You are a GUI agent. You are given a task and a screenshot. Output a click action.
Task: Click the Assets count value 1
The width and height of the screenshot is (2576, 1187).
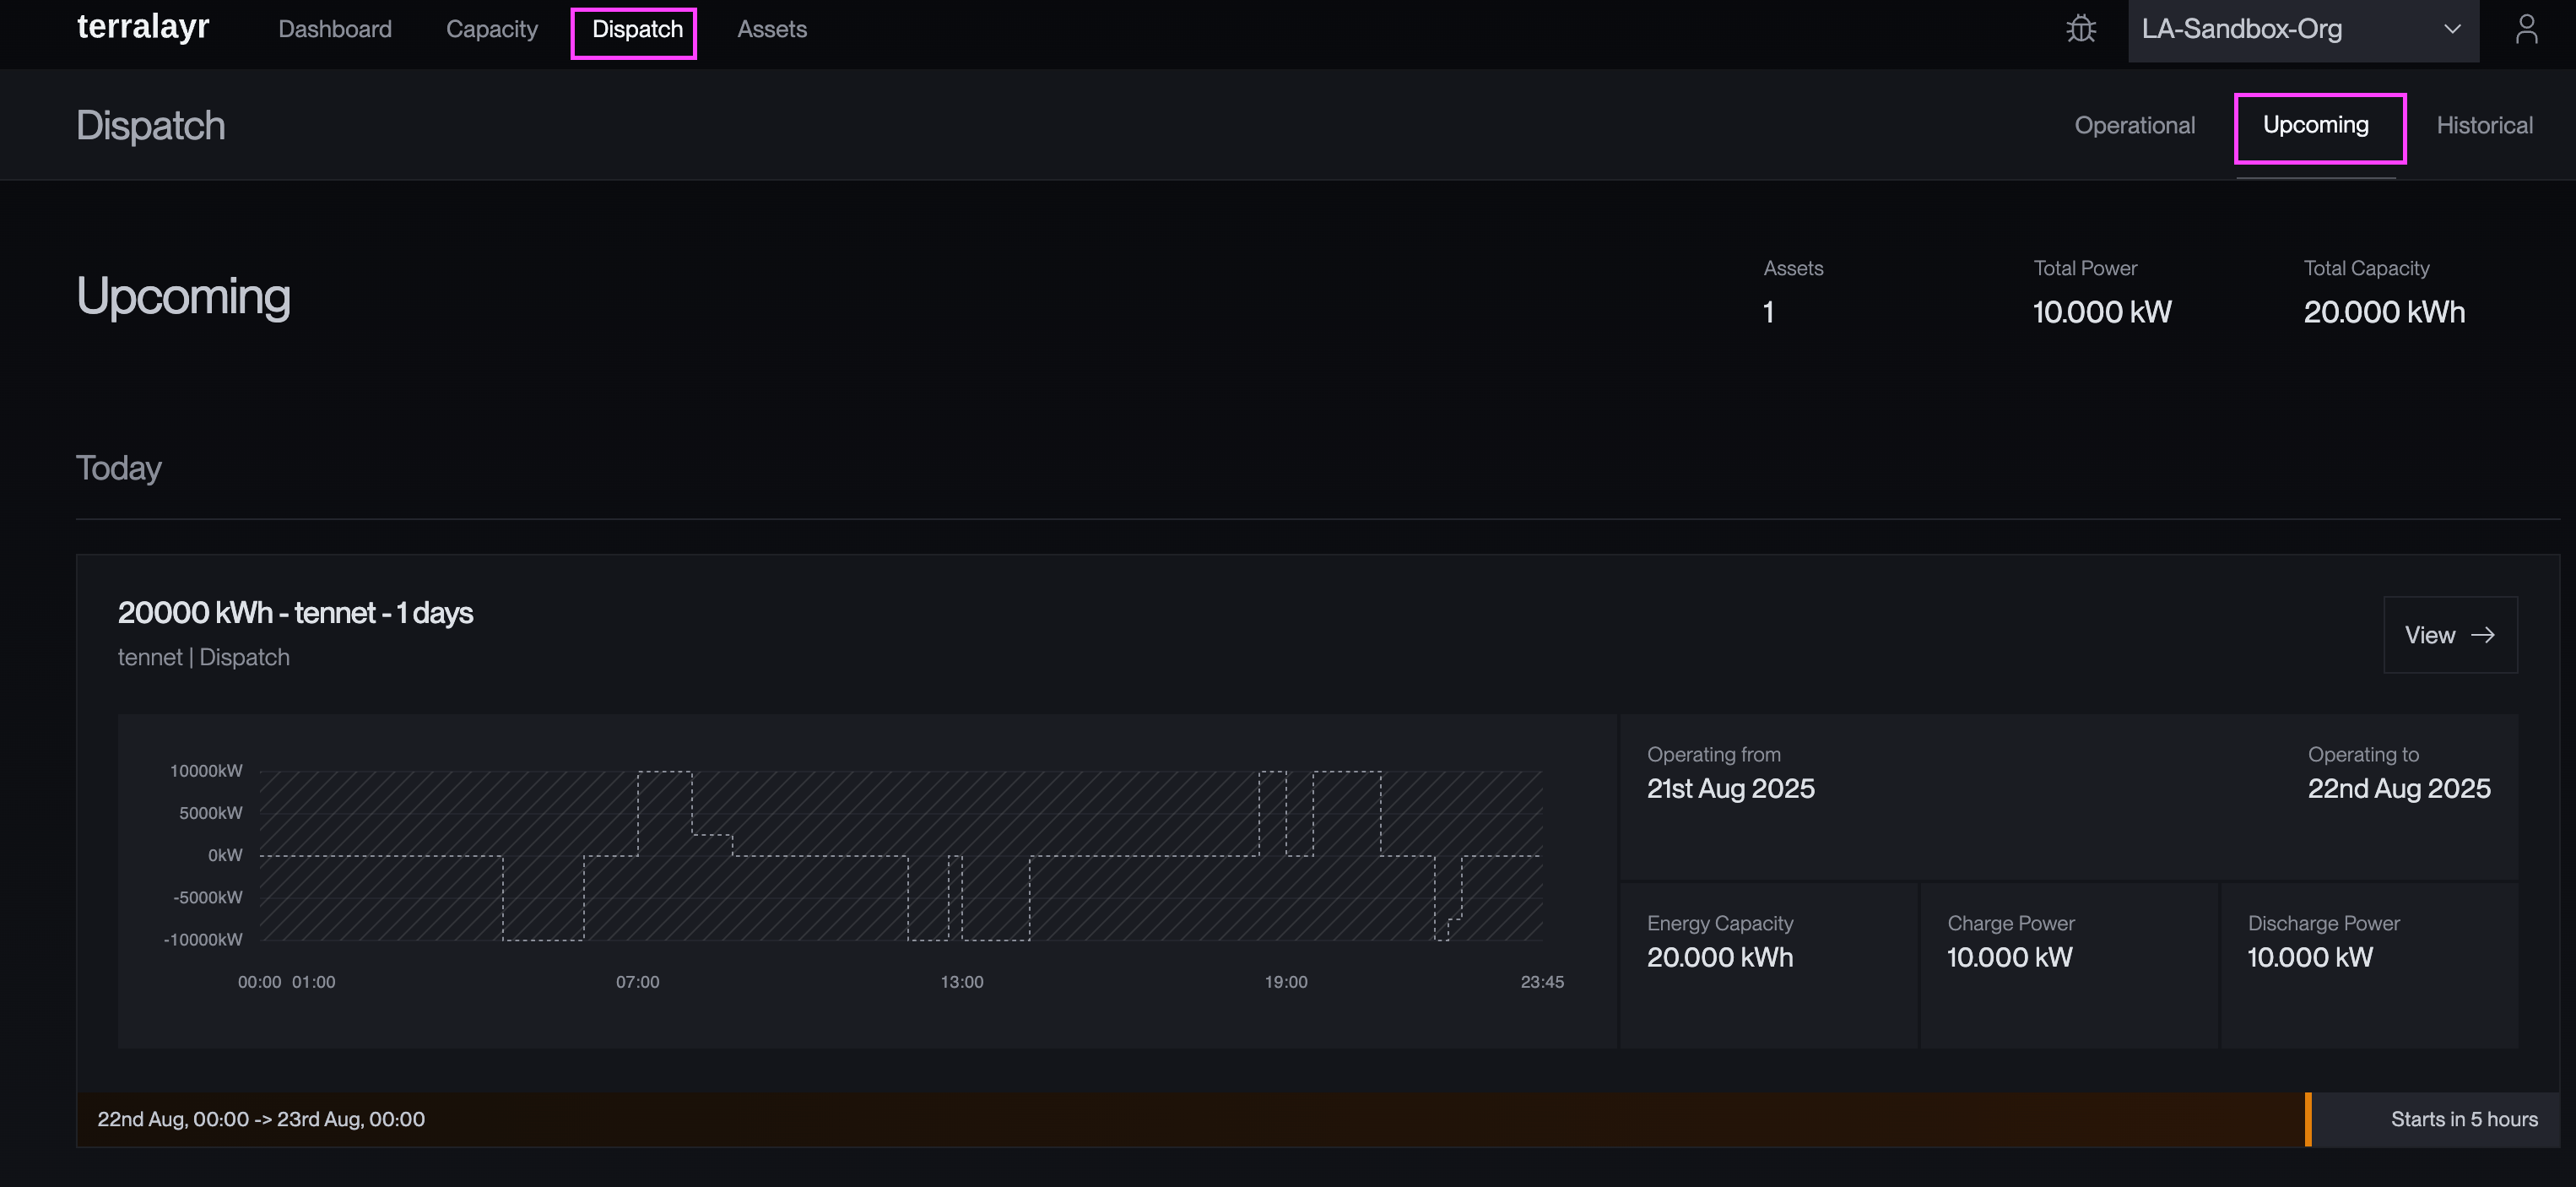[x=1768, y=312]
